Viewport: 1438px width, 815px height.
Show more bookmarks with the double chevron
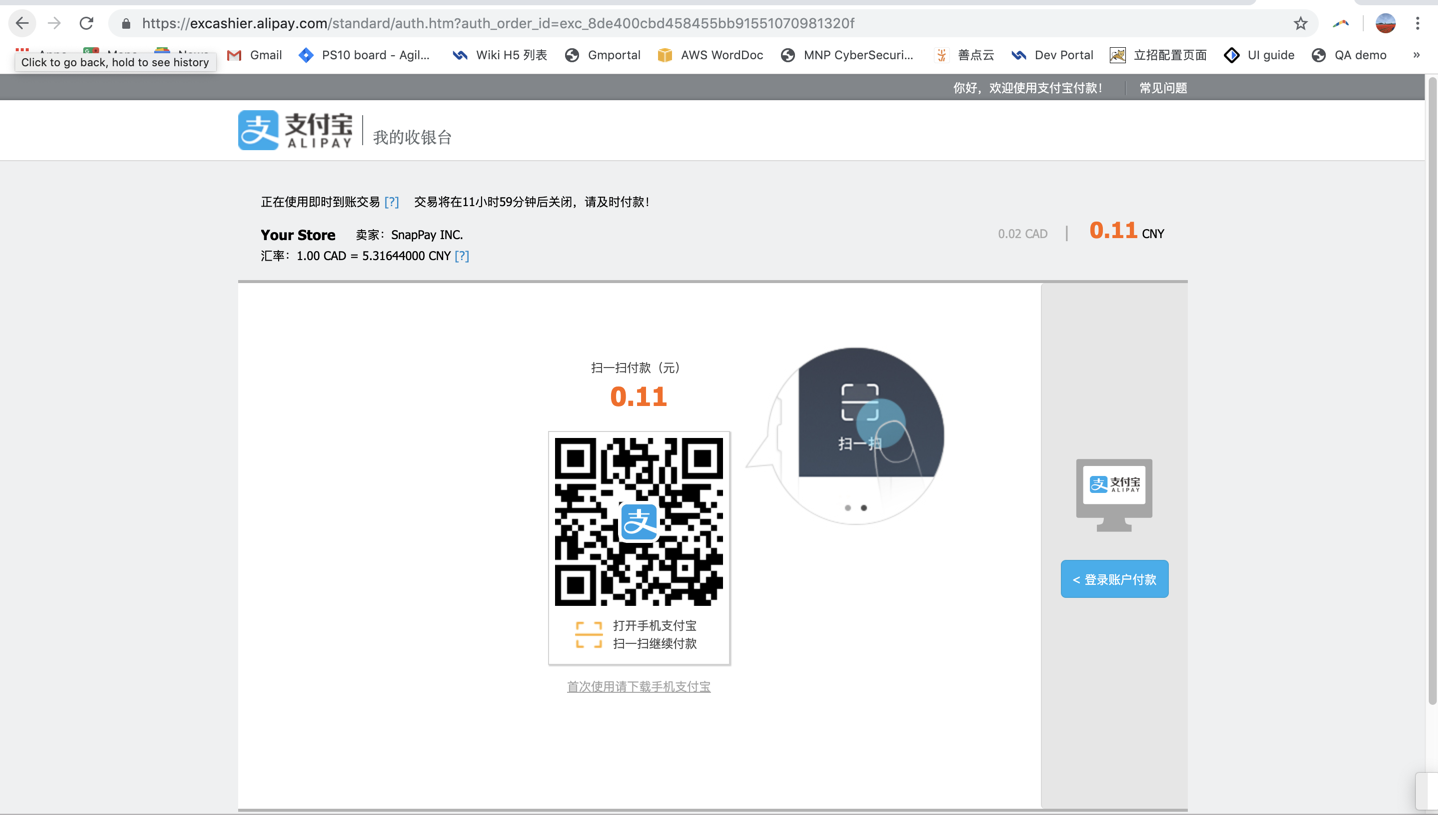1416,55
